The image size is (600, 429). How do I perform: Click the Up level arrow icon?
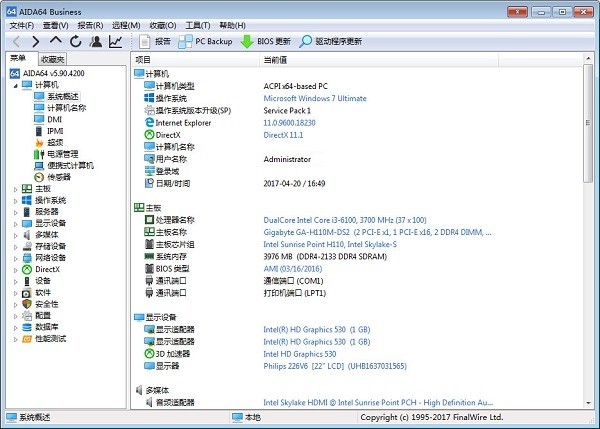click(55, 42)
